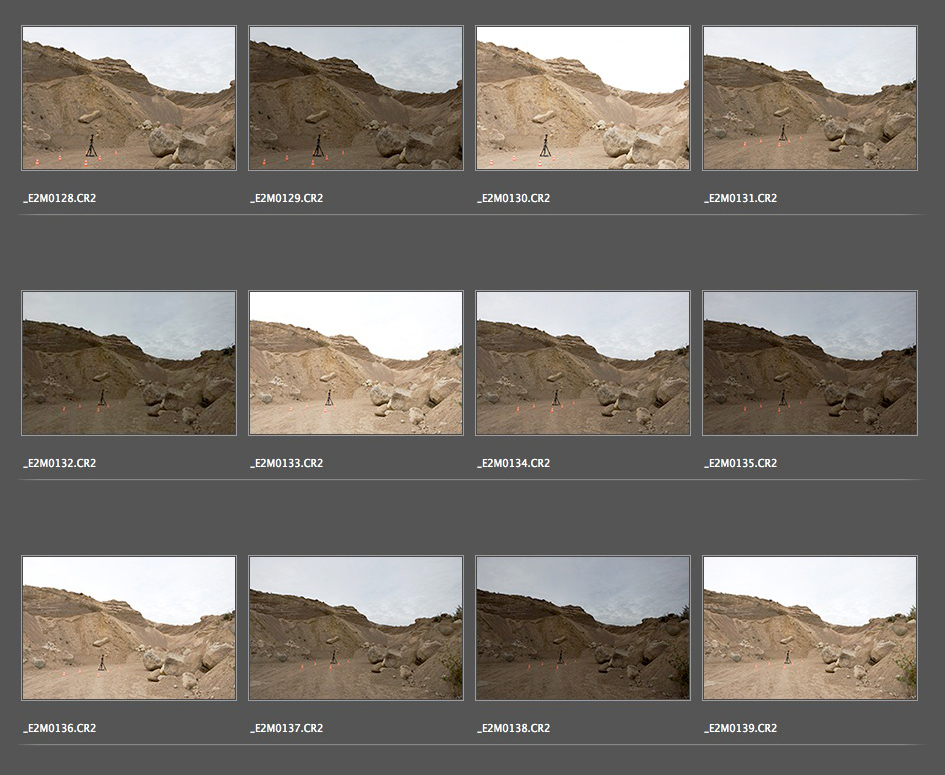Click the _E2M0137.CR2 filename caption
This screenshot has height=775, width=945.
(287, 728)
